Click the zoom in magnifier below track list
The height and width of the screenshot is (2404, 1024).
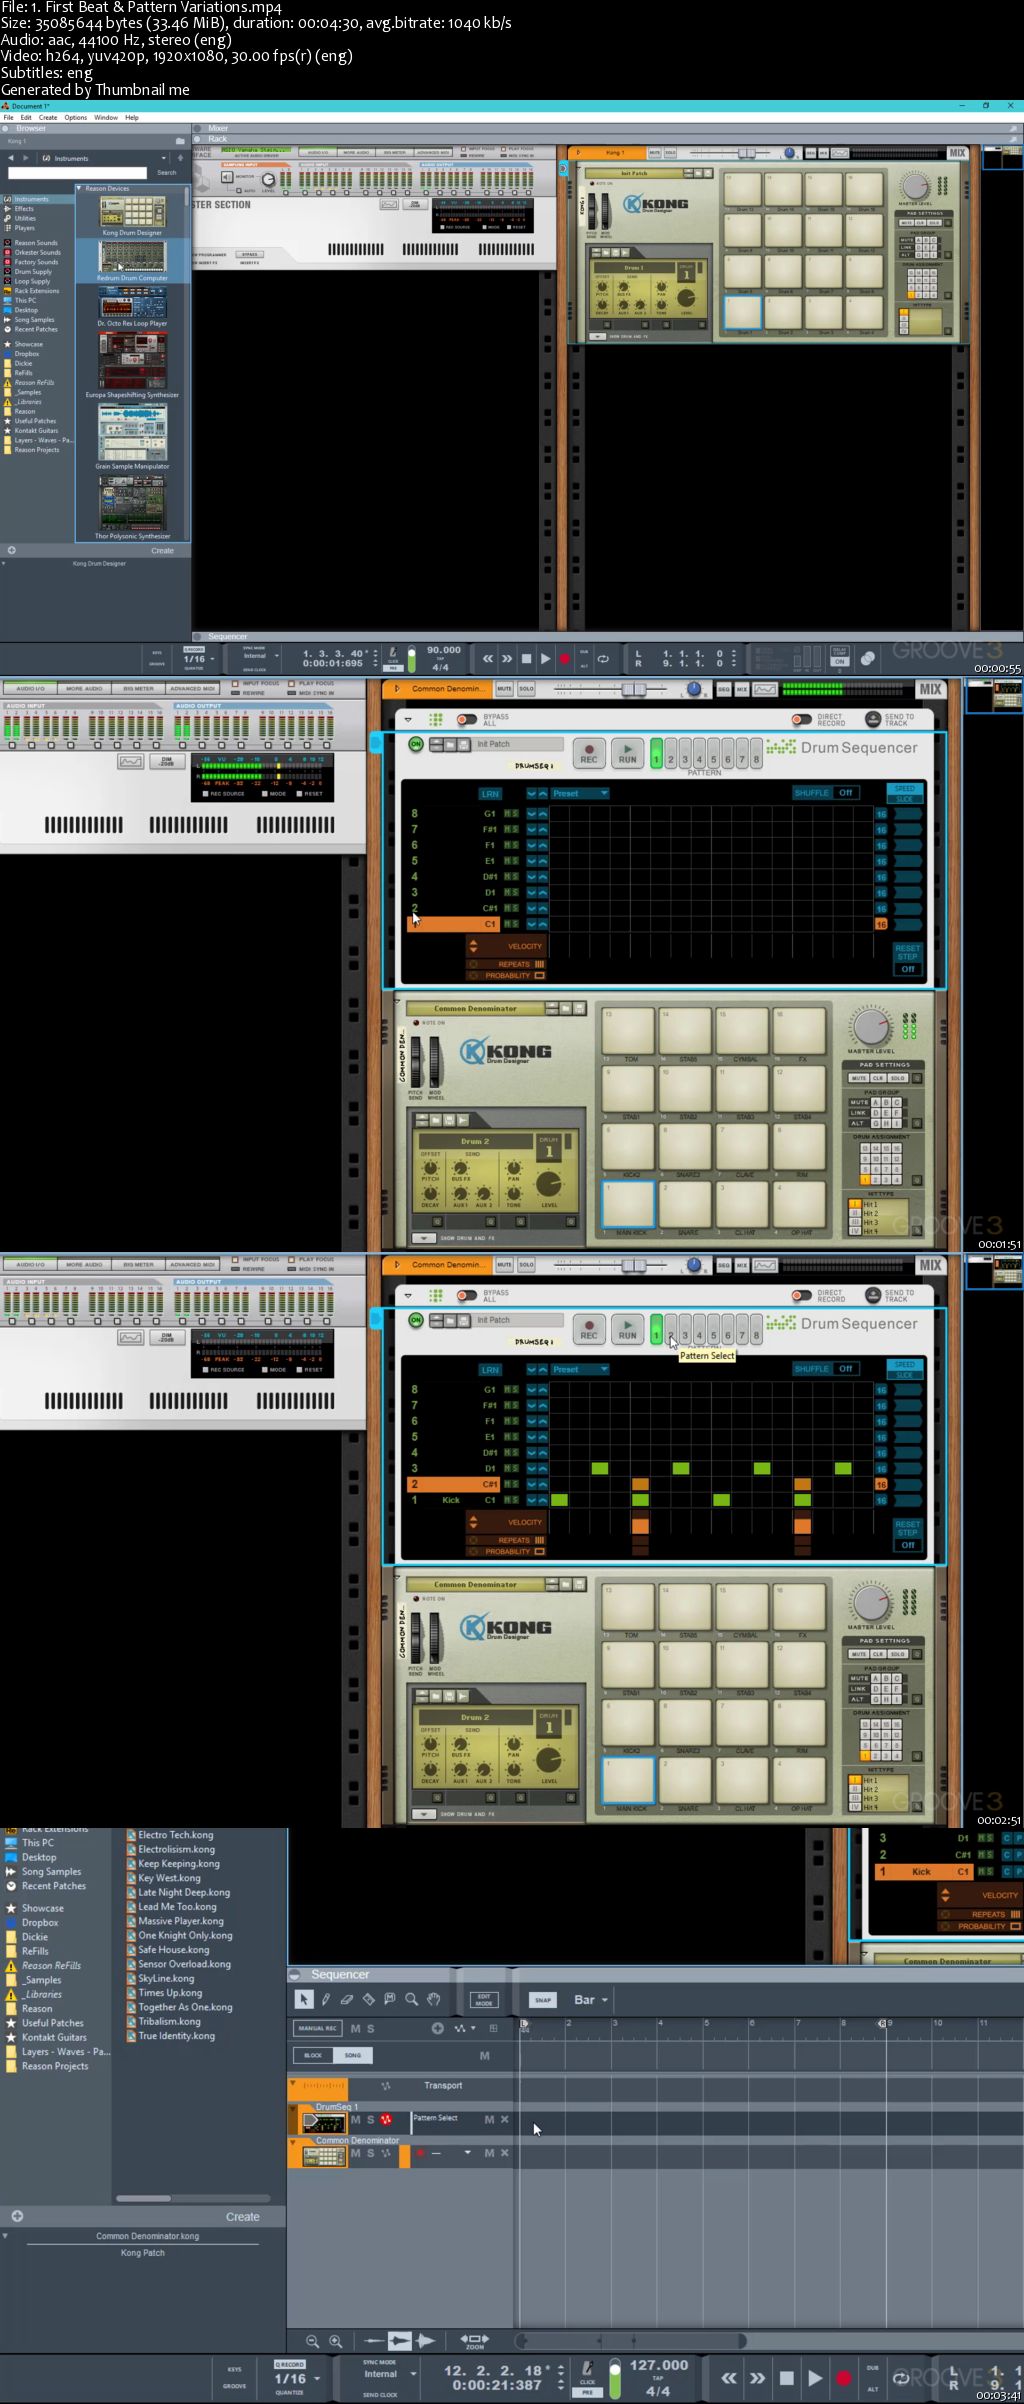[336, 2341]
